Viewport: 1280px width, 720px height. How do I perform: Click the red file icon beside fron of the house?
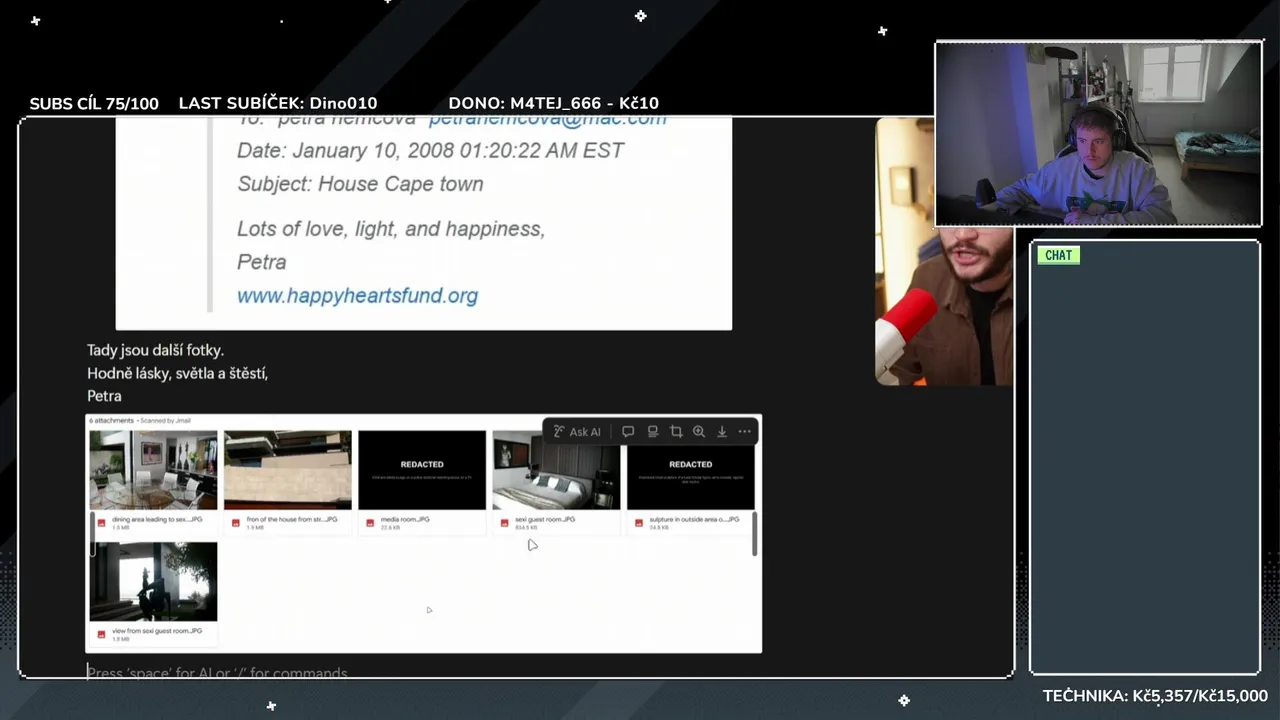click(236, 523)
